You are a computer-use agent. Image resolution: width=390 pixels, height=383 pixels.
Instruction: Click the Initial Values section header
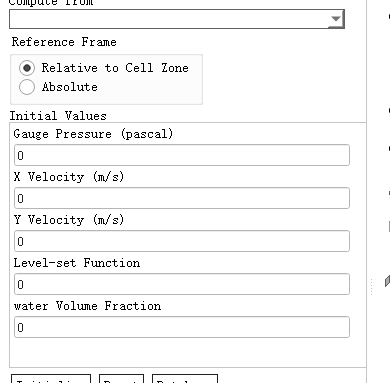pyautogui.click(x=58, y=116)
